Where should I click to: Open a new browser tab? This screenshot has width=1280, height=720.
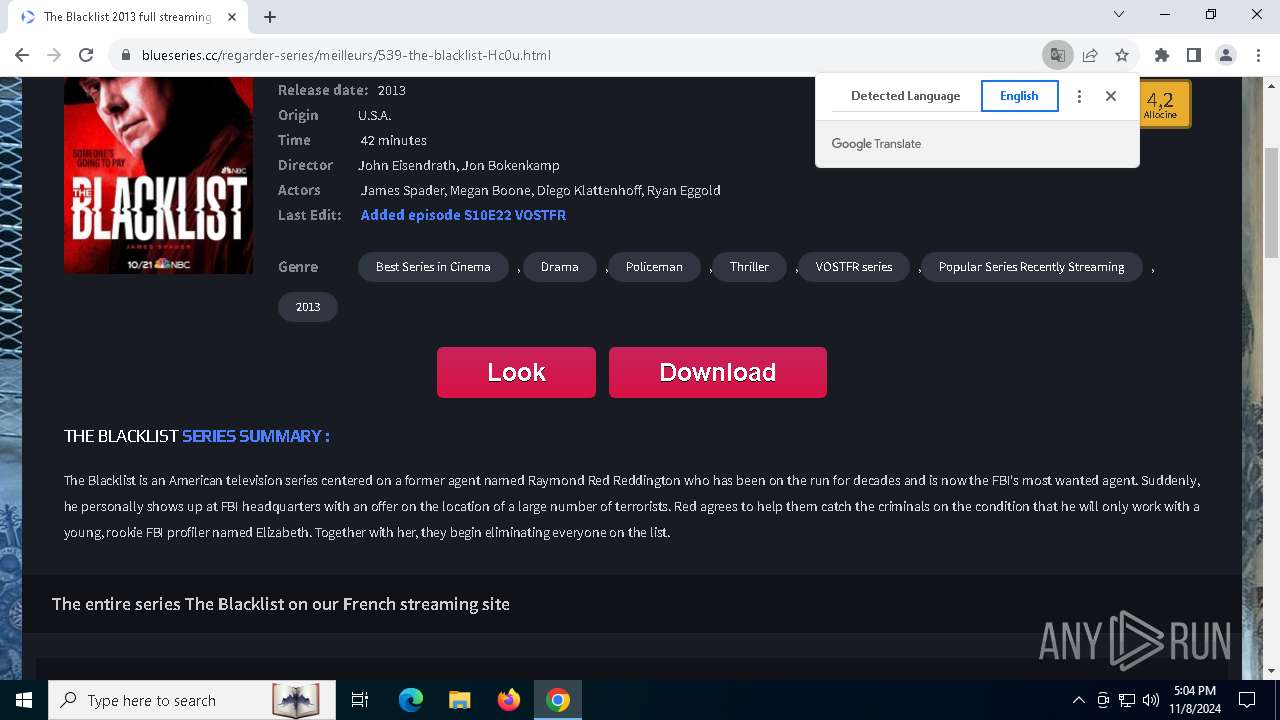270,16
